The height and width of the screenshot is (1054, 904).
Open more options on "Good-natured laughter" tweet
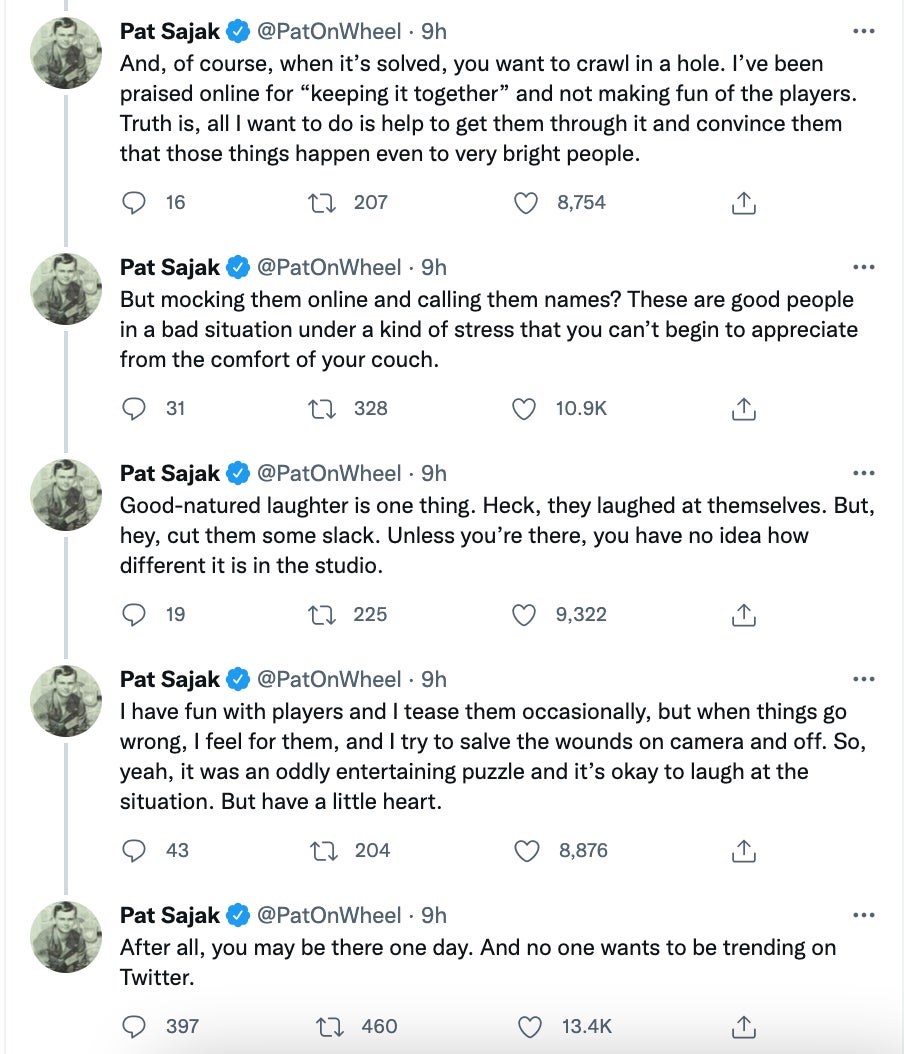tap(863, 474)
